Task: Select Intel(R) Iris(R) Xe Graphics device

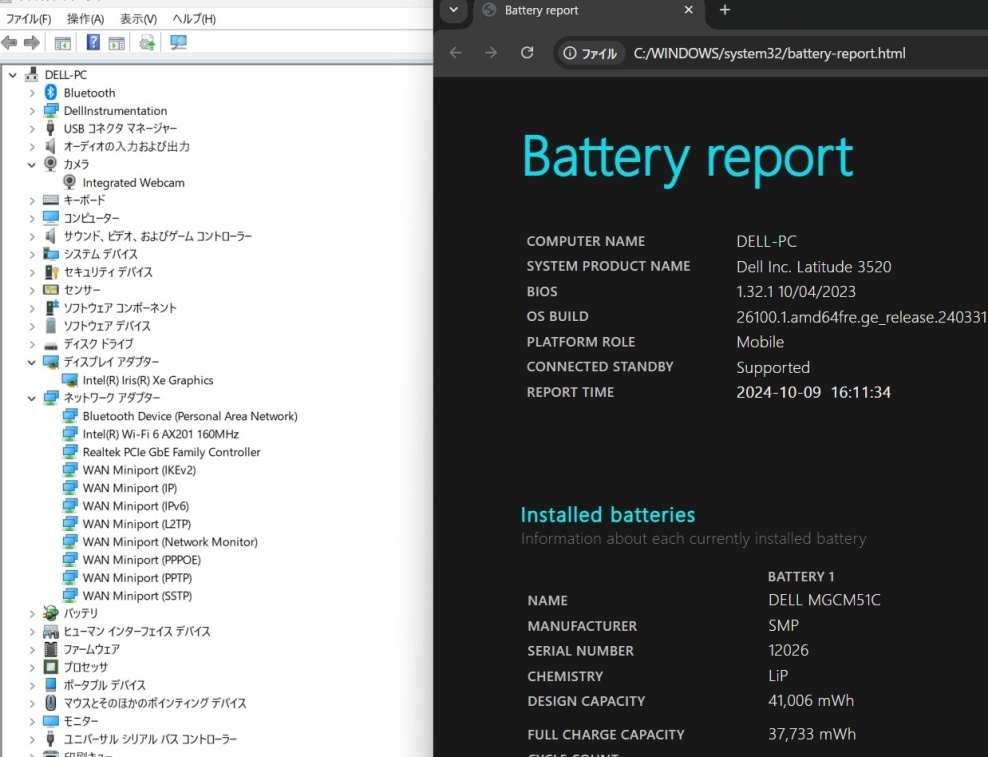Action: click(147, 380)
